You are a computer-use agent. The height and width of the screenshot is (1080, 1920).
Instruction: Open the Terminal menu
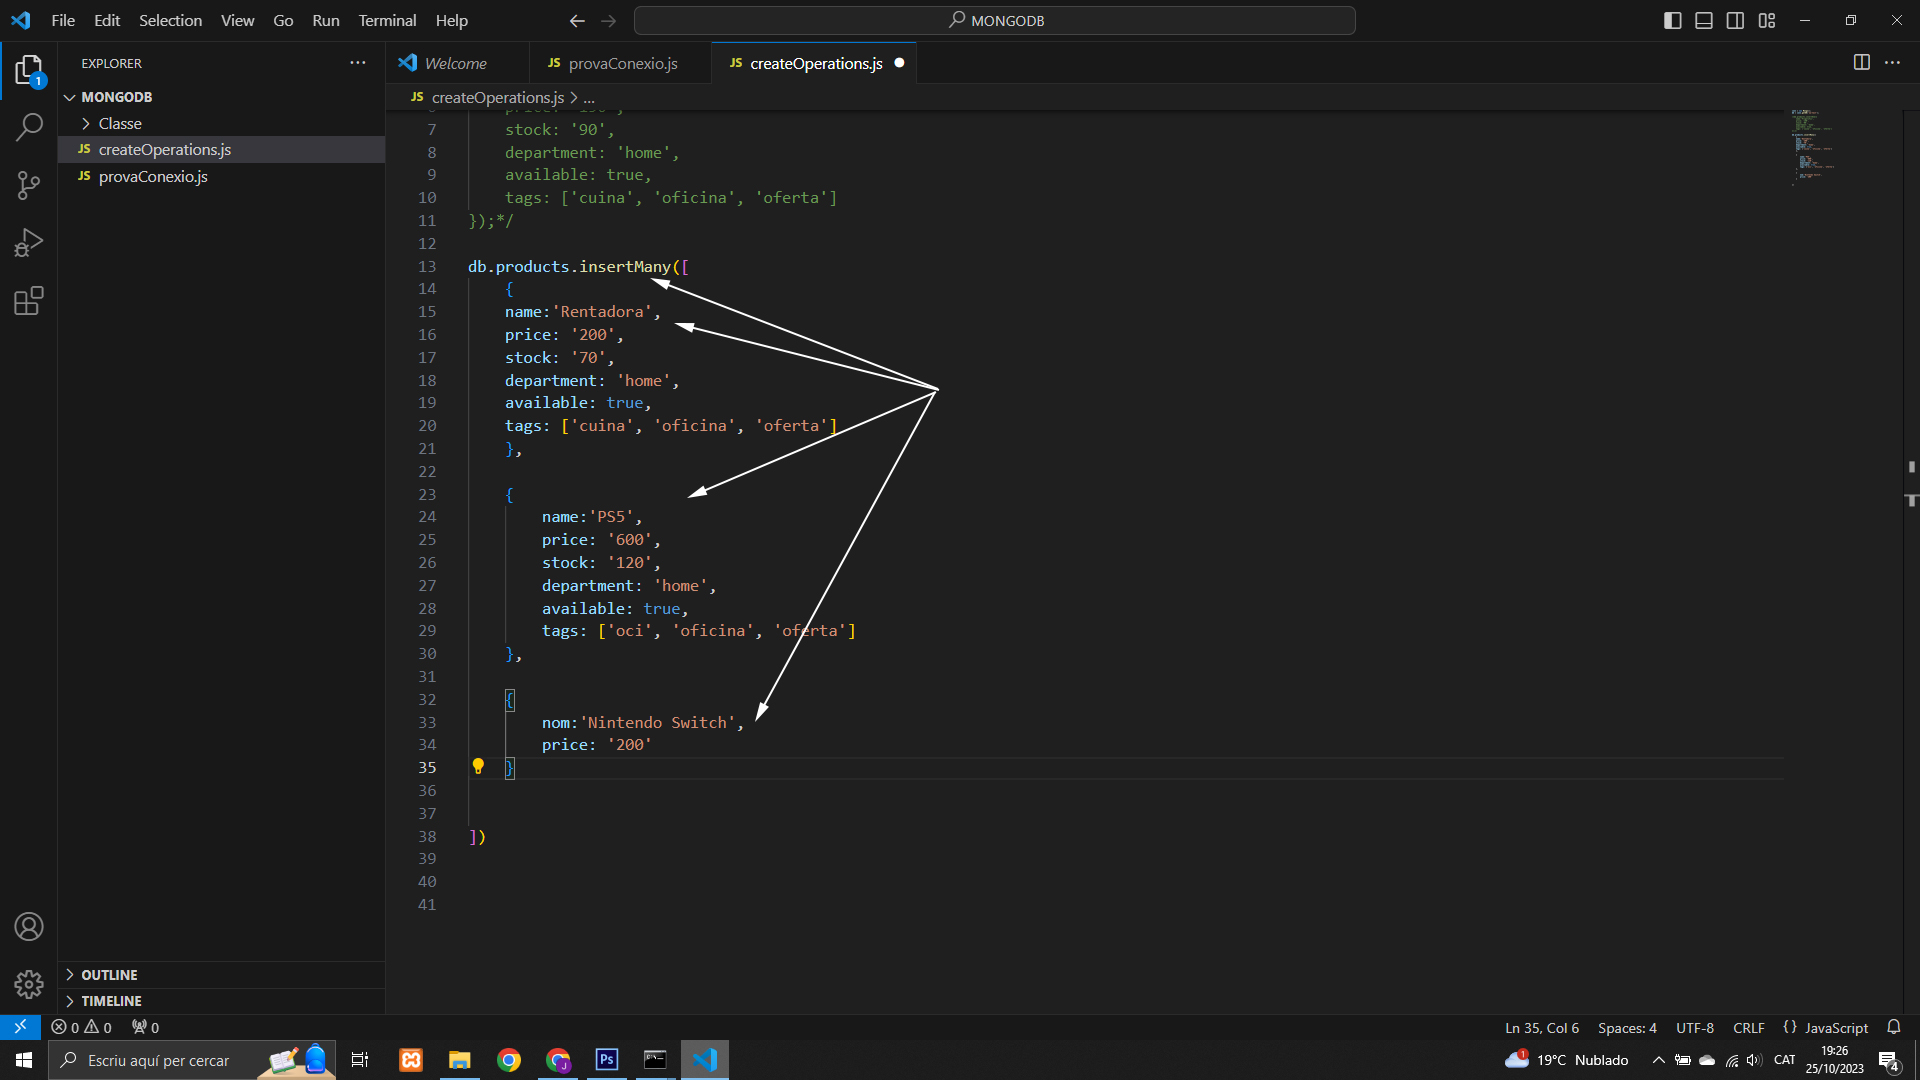[387, 20]
